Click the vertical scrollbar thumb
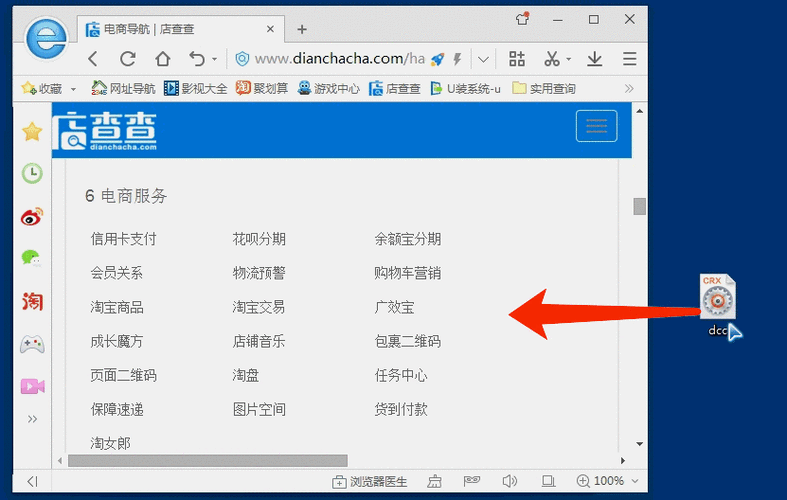The height and width of the screenshot is (500, 787). coord(639,206)
